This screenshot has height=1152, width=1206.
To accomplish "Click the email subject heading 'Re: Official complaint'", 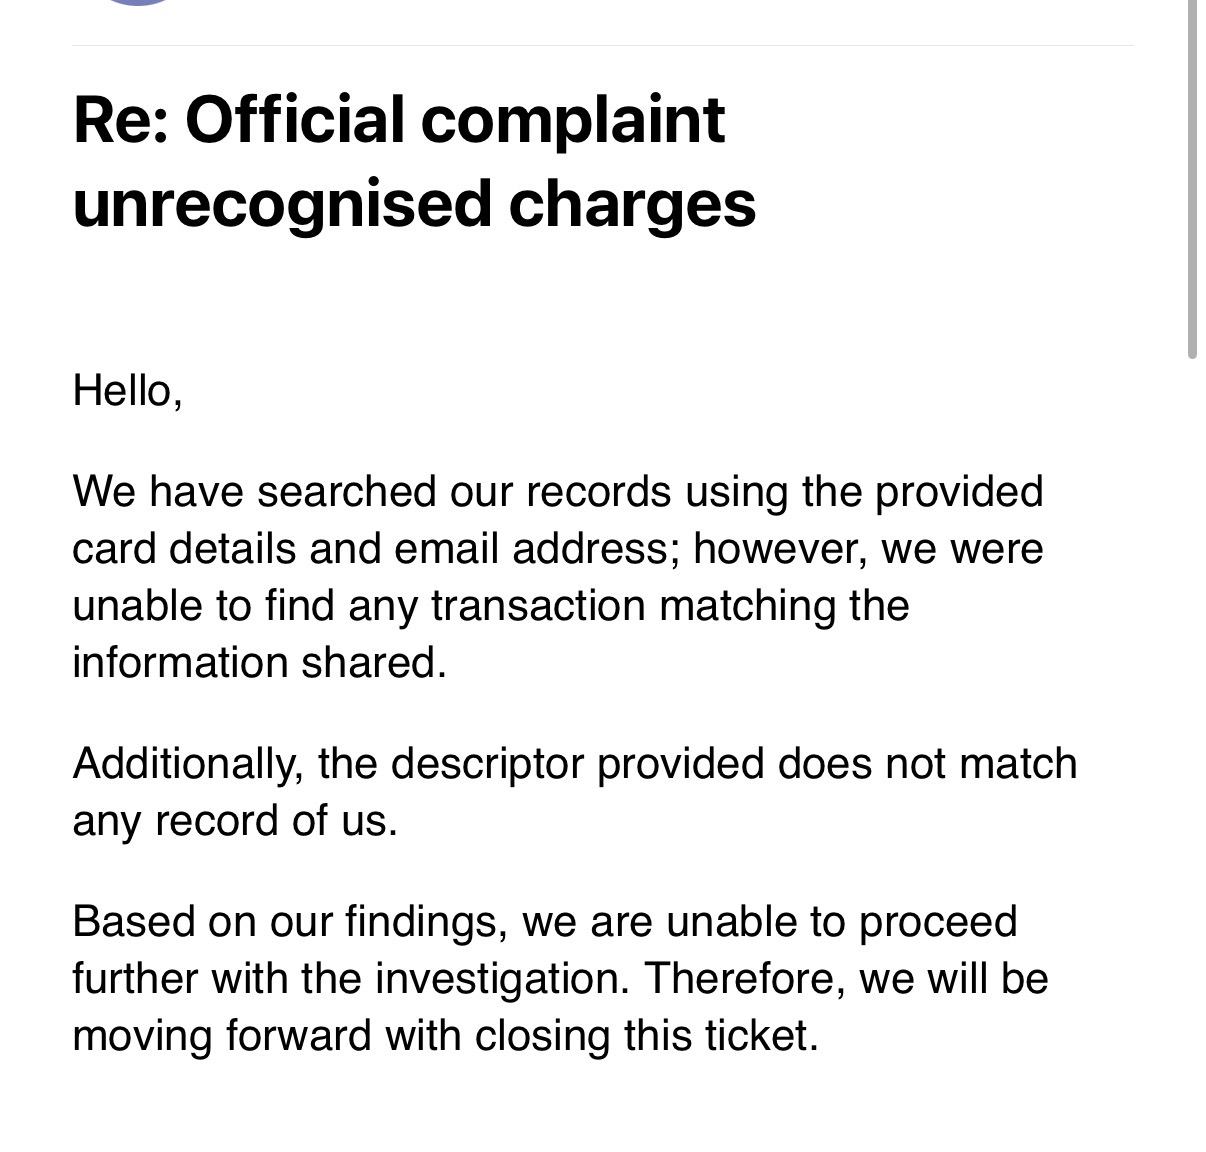I will tap(399, 120).
